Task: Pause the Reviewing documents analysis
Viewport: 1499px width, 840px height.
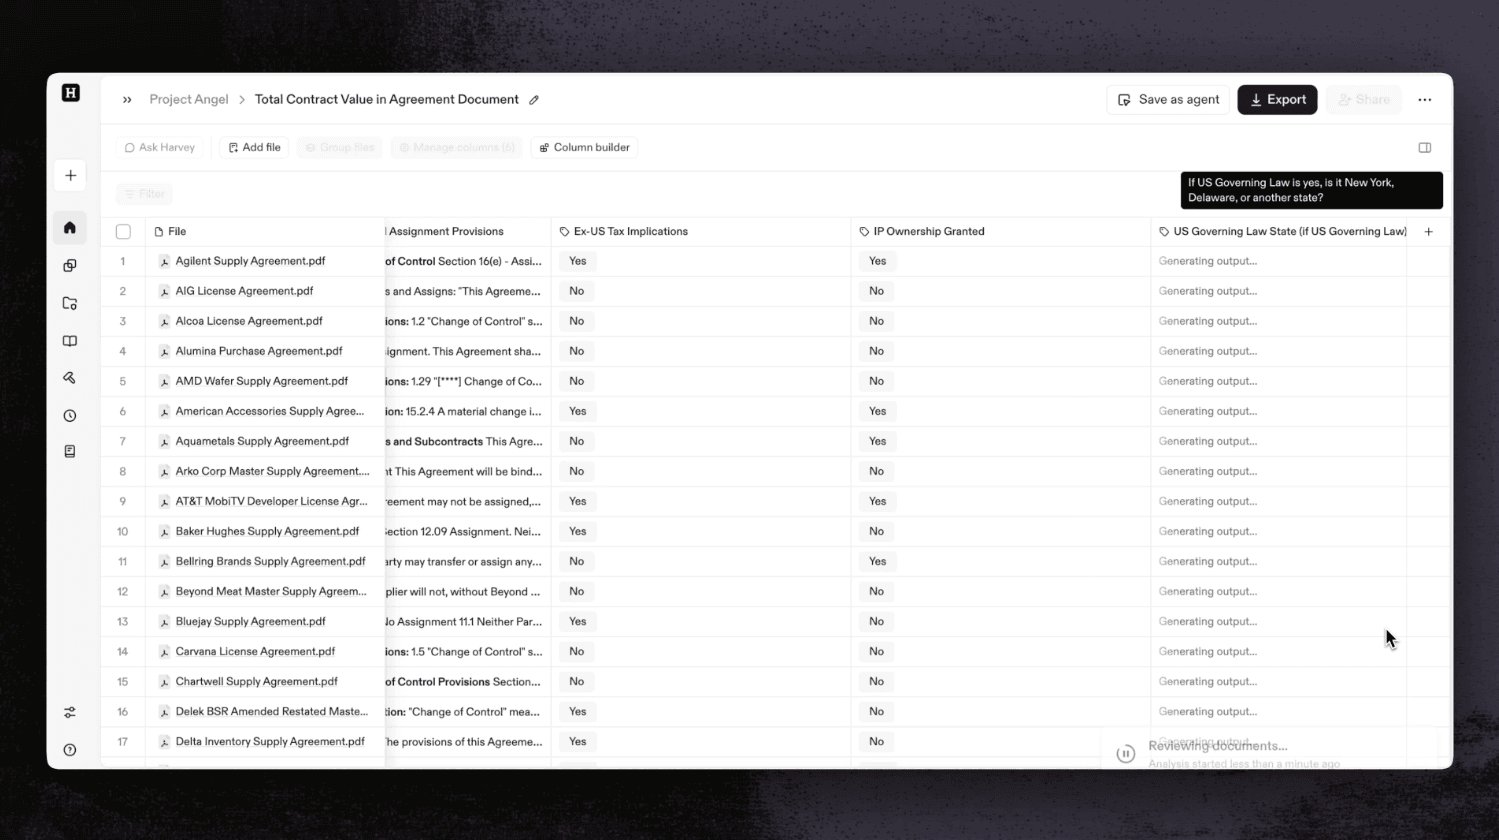Action: coord(1126,754)
